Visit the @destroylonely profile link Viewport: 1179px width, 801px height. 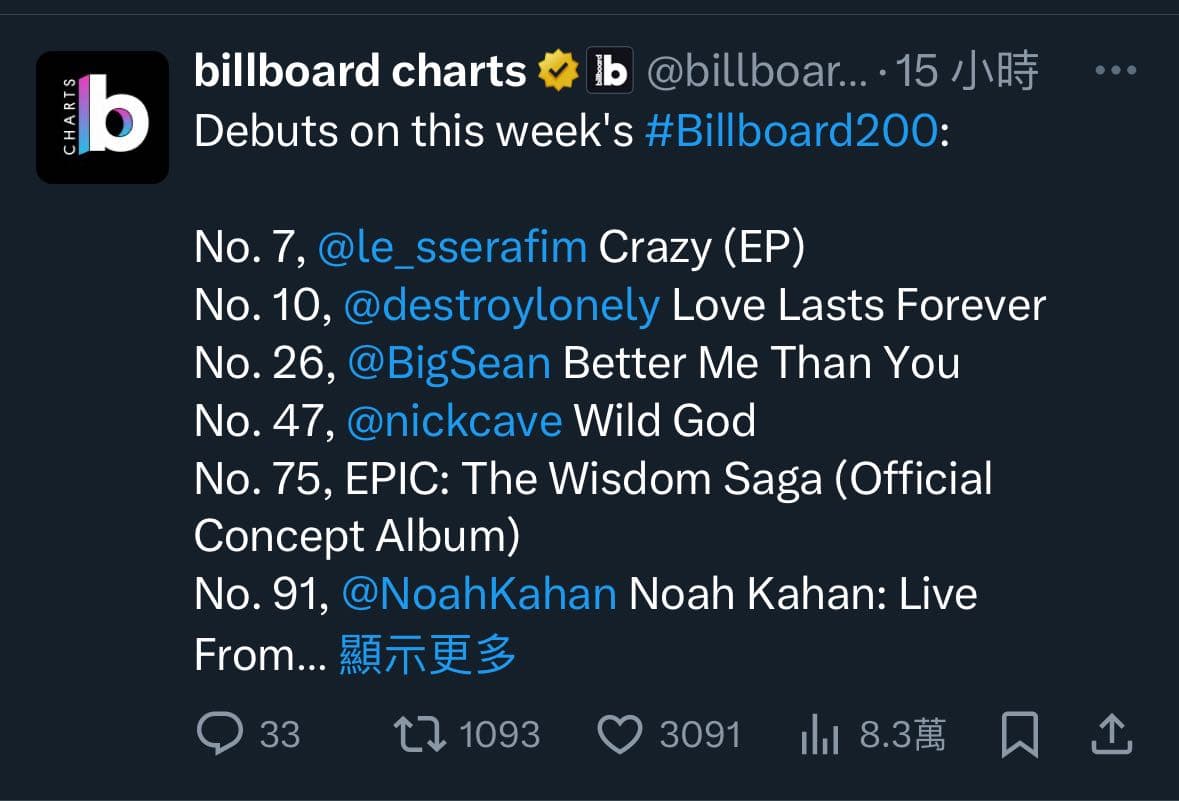[x=502, y=305]
